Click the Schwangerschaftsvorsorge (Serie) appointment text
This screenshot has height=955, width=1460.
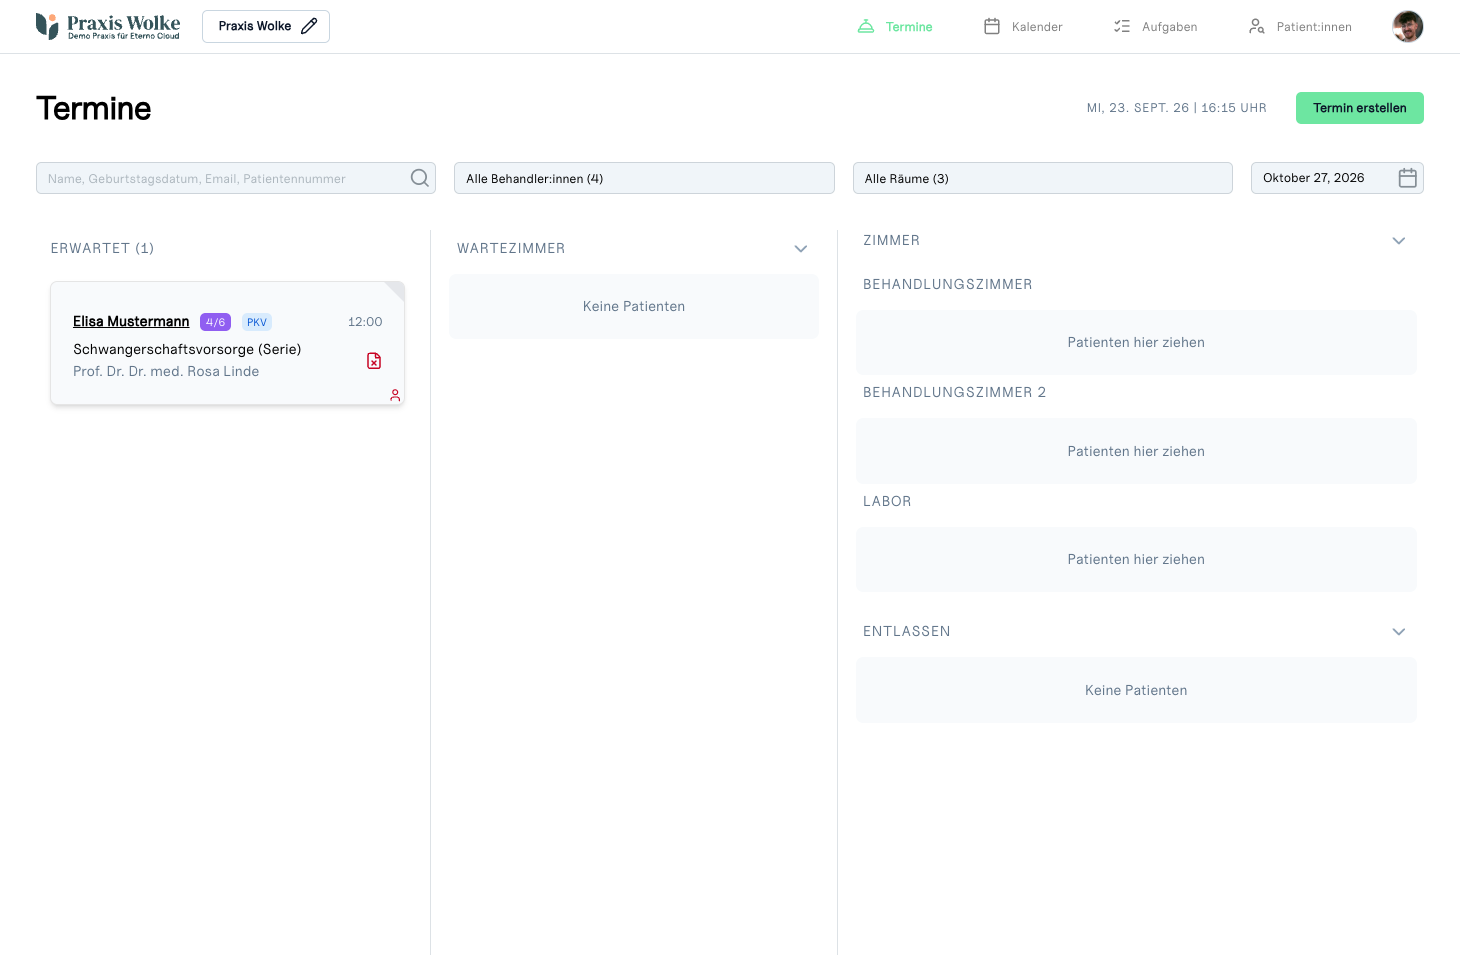[187, 349]
